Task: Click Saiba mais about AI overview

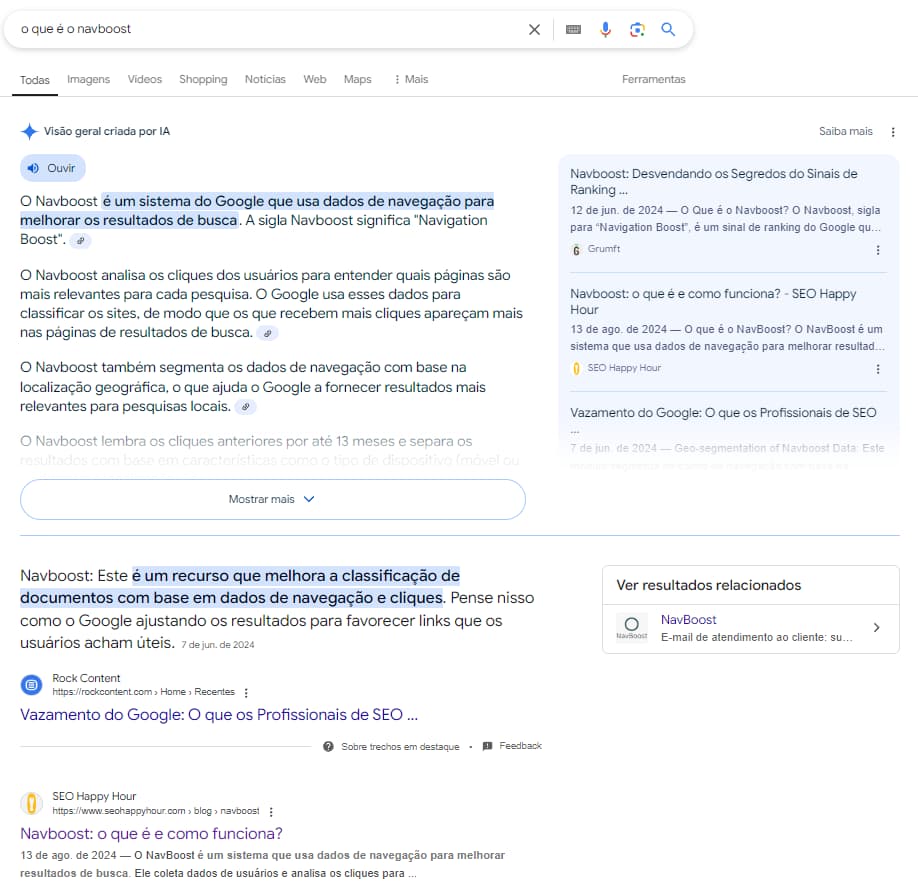Action: [845, 131]
